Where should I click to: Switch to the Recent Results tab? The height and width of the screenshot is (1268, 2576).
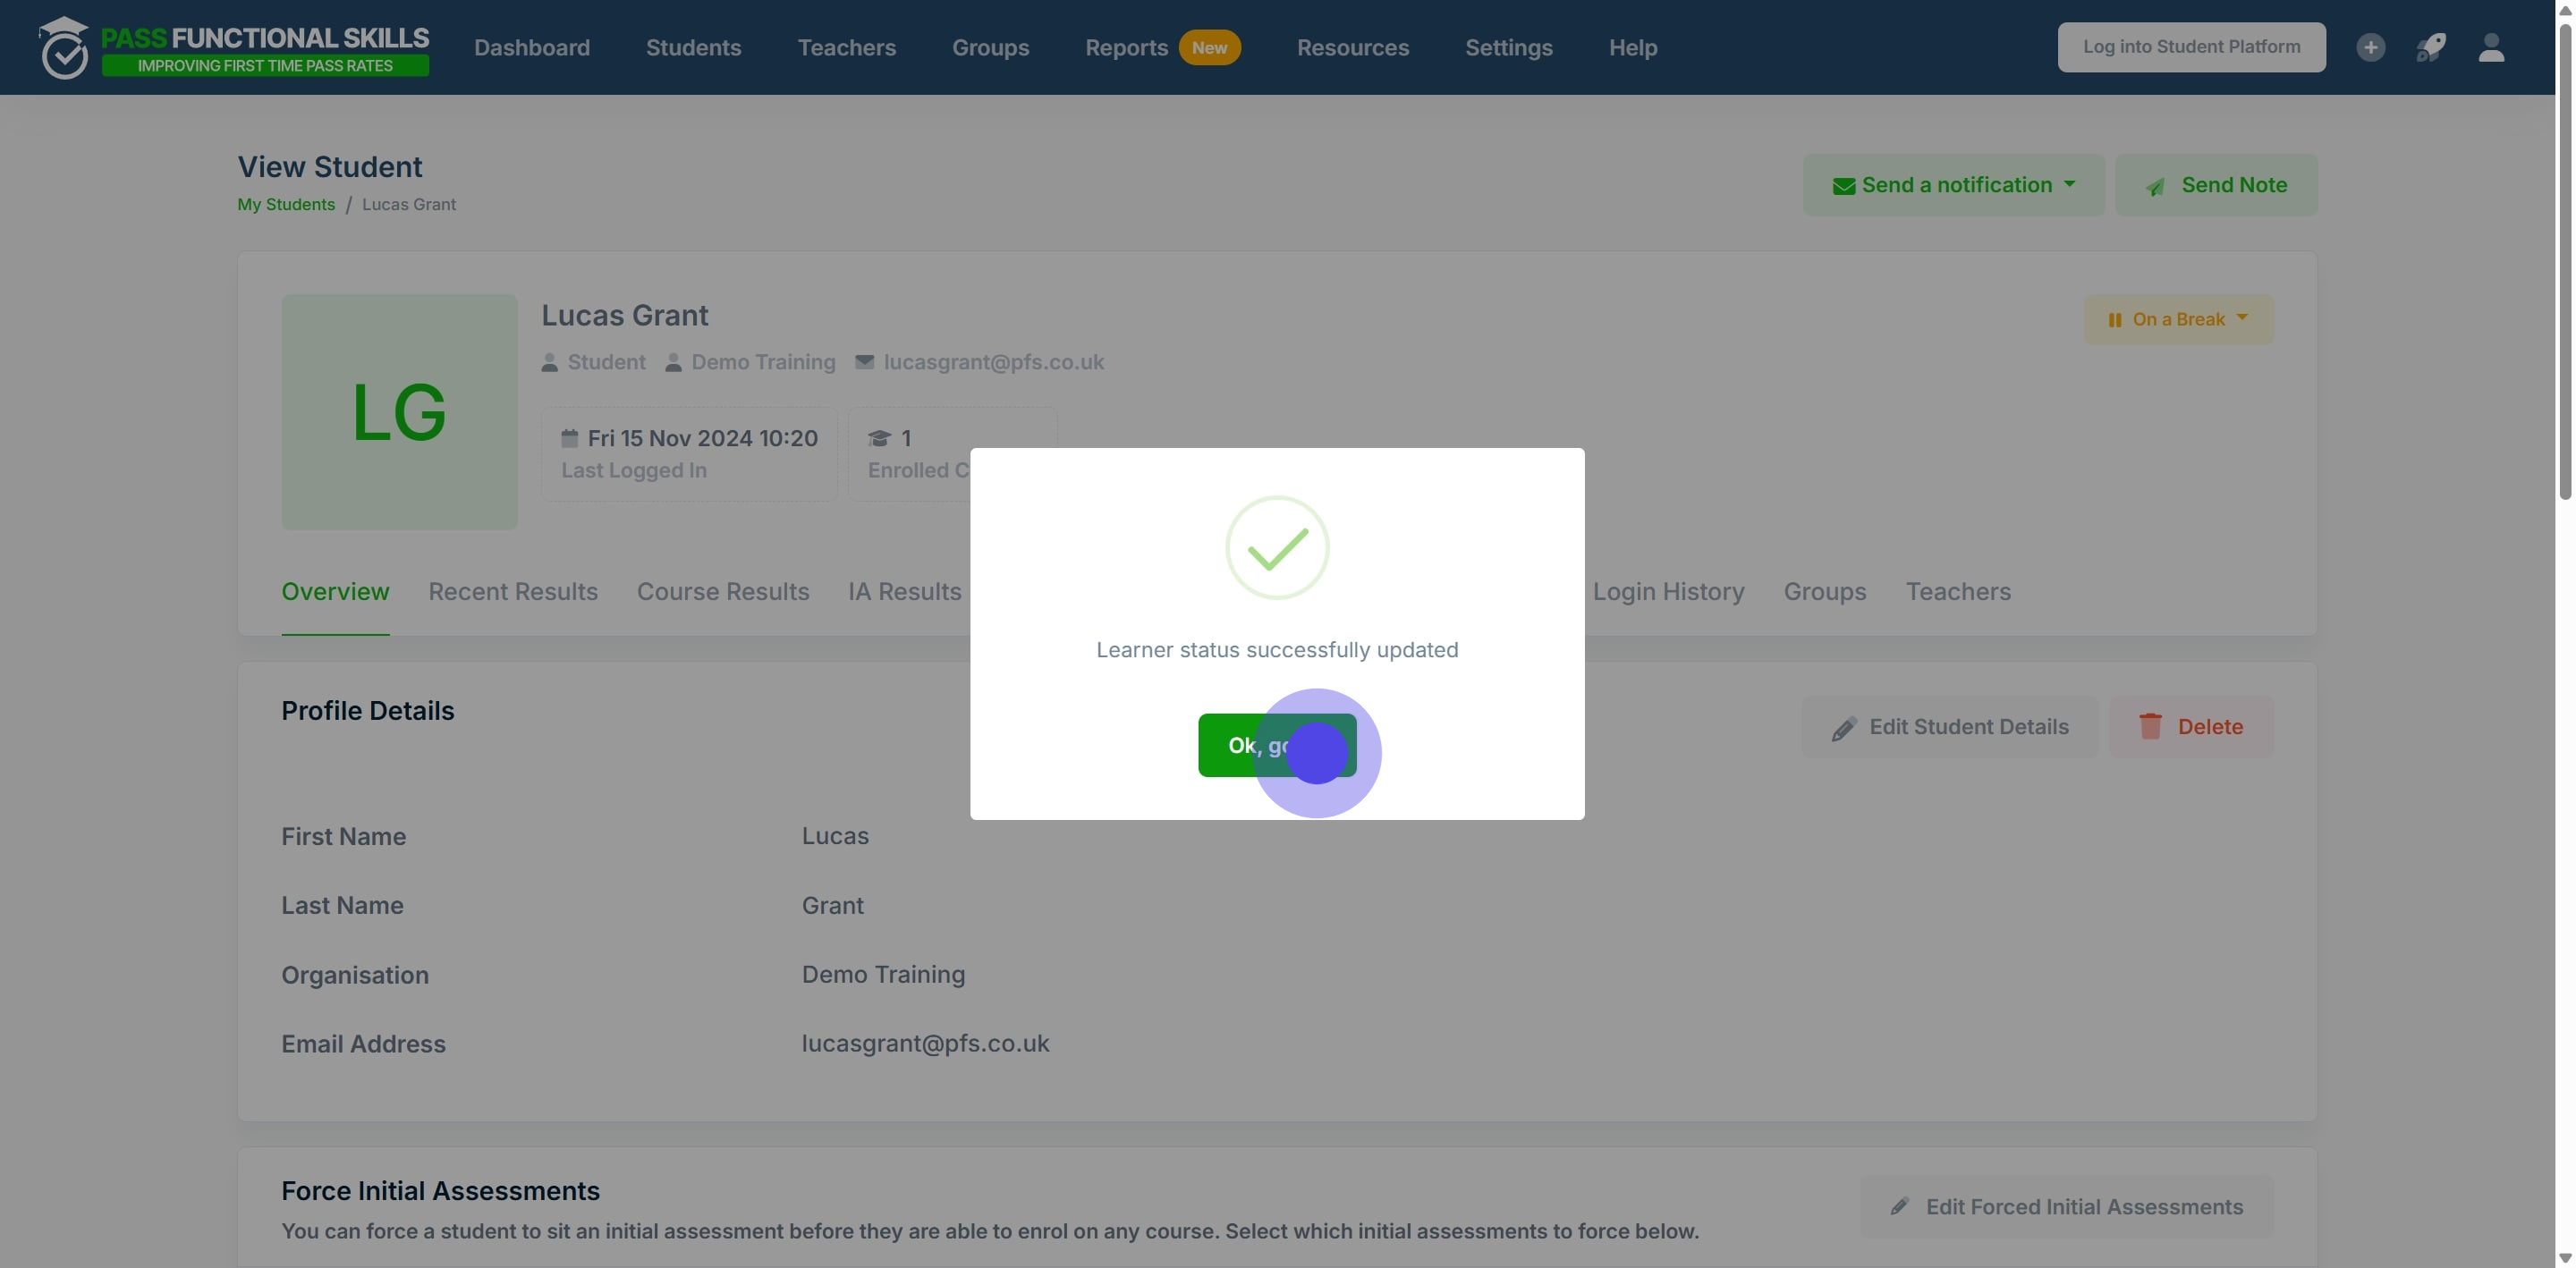513,592
